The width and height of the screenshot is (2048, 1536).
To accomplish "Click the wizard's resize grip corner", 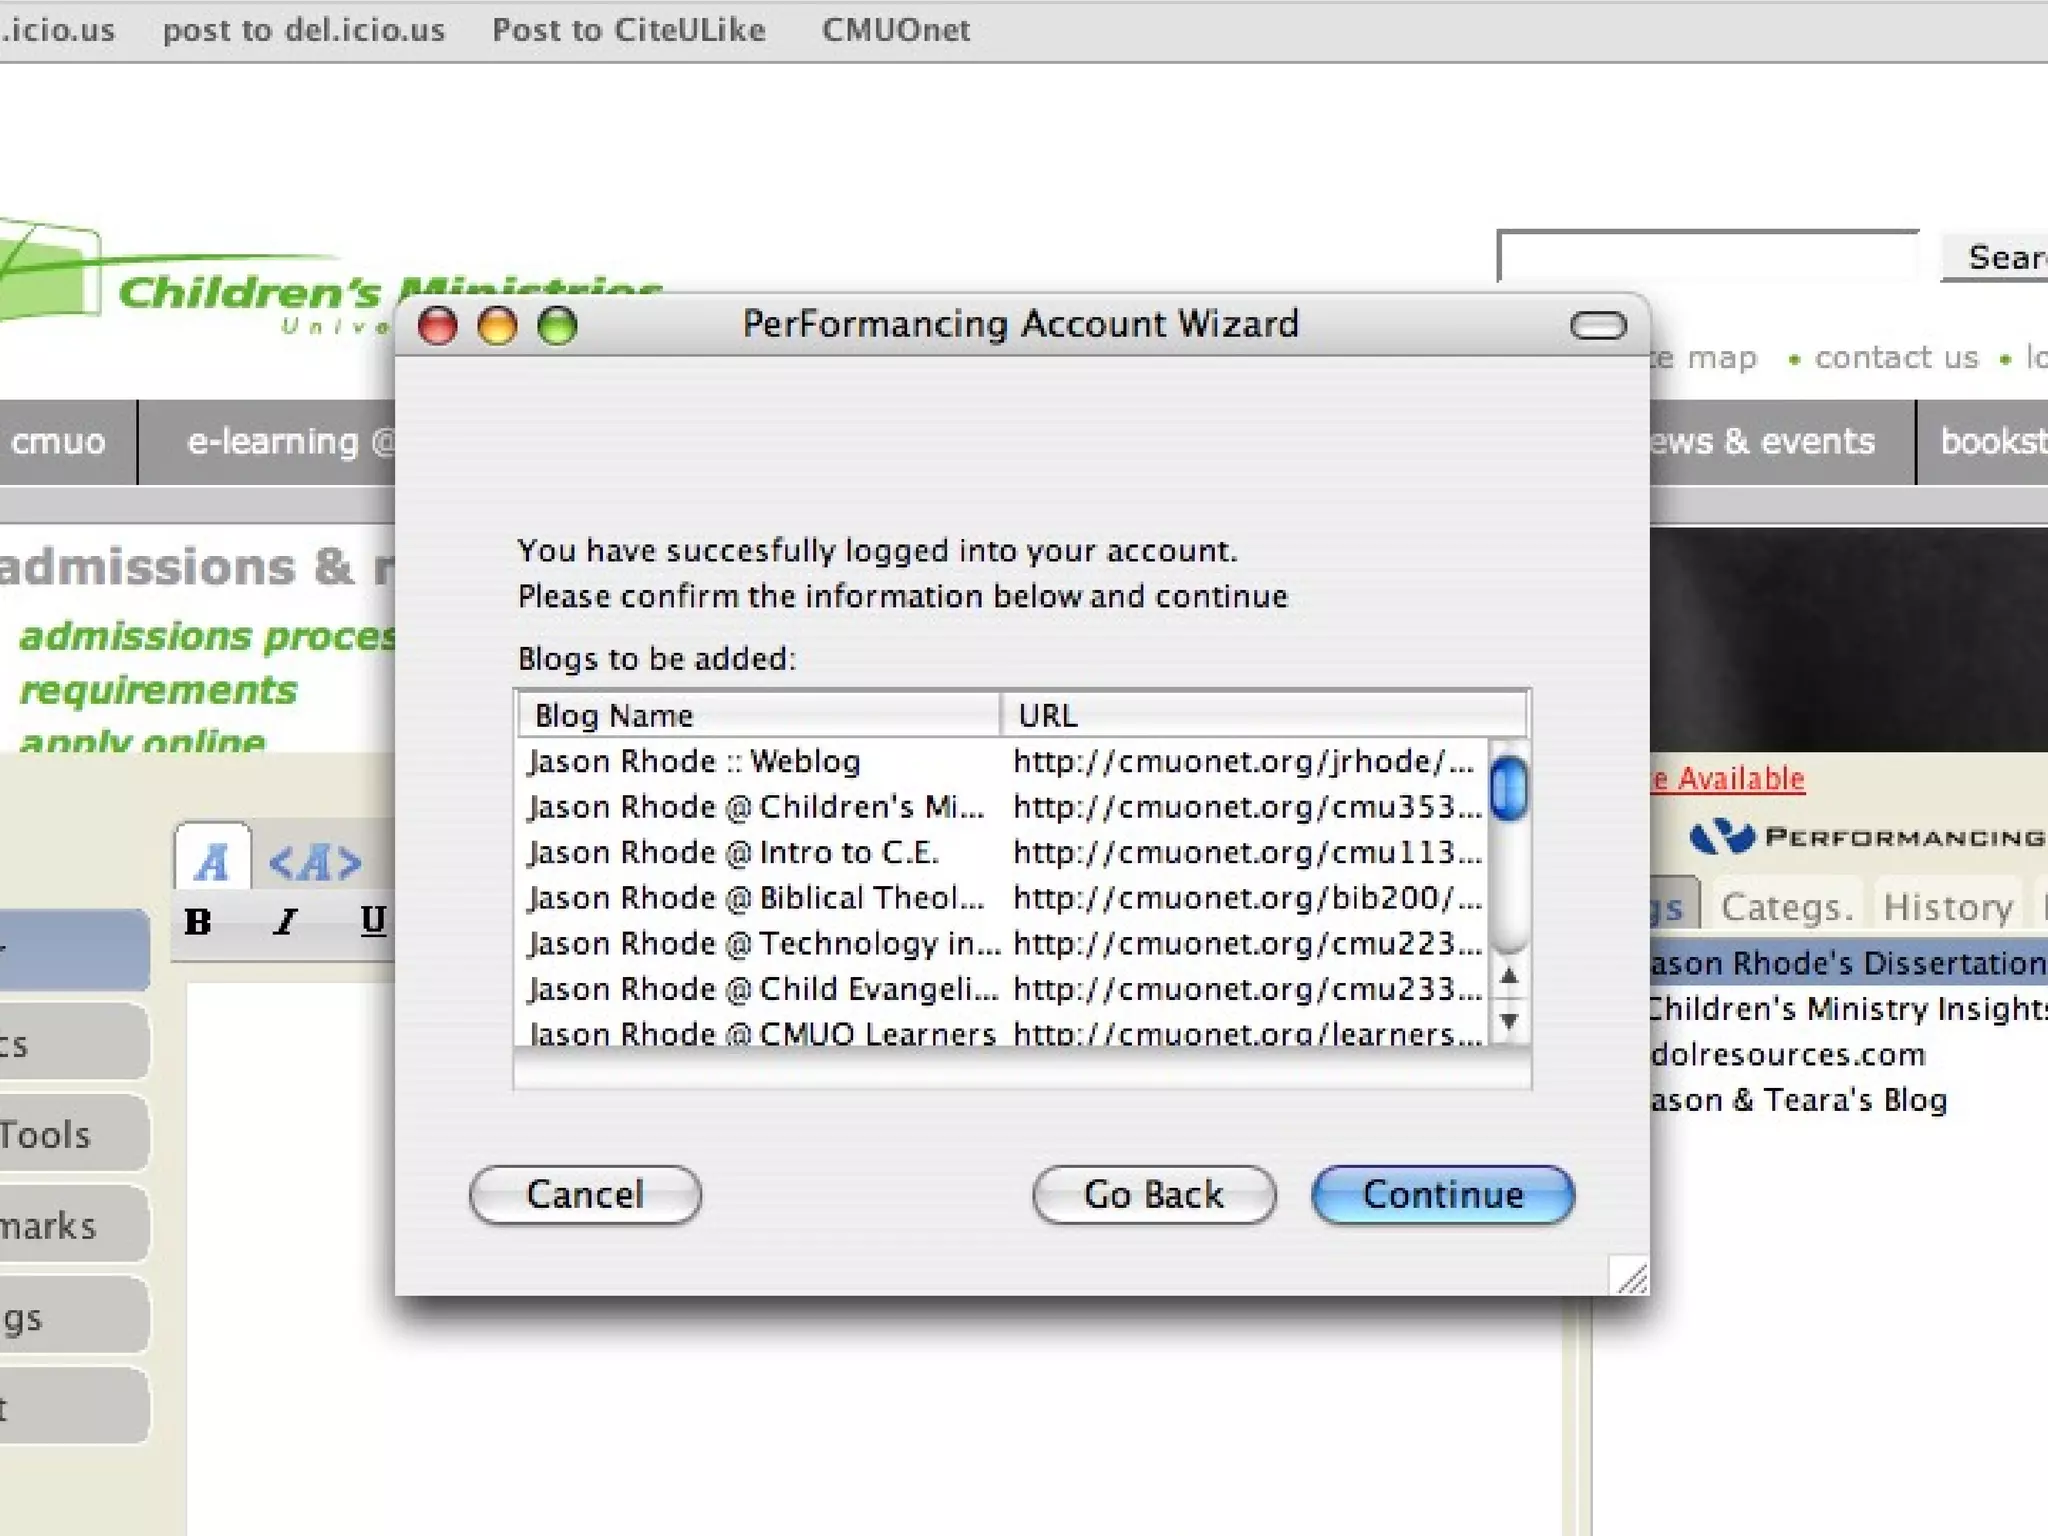I will pos(1631,1277).
